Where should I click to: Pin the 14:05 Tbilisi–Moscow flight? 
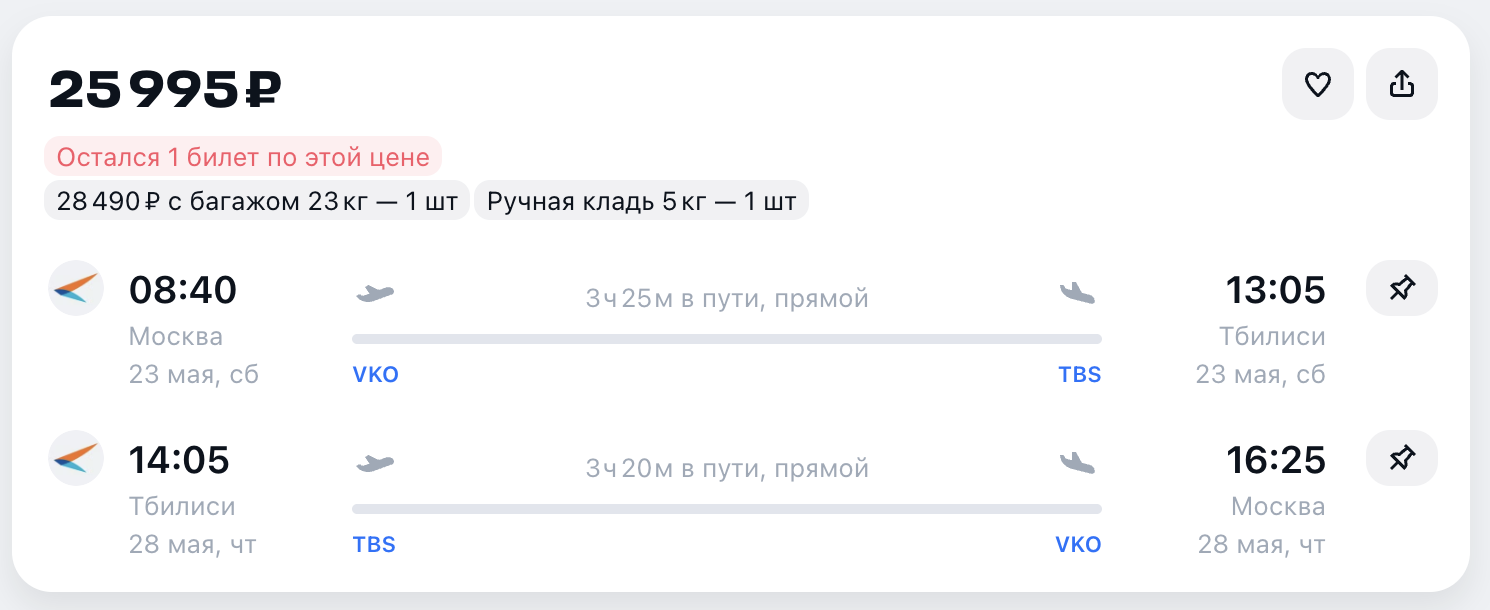[x=1402, y=459]
